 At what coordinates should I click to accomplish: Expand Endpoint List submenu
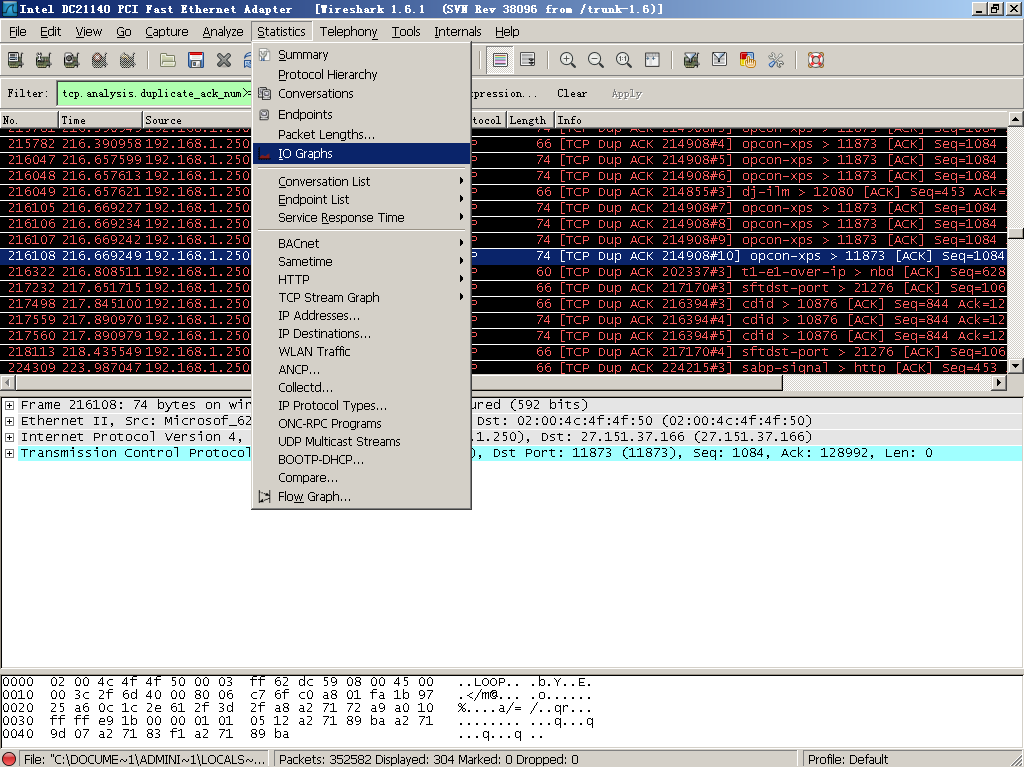[361, 199]
